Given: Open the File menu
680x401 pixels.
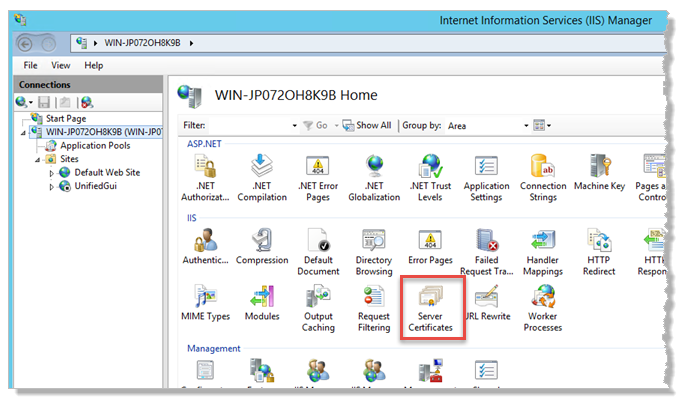Looking at the screenshot, I should 30,65.
